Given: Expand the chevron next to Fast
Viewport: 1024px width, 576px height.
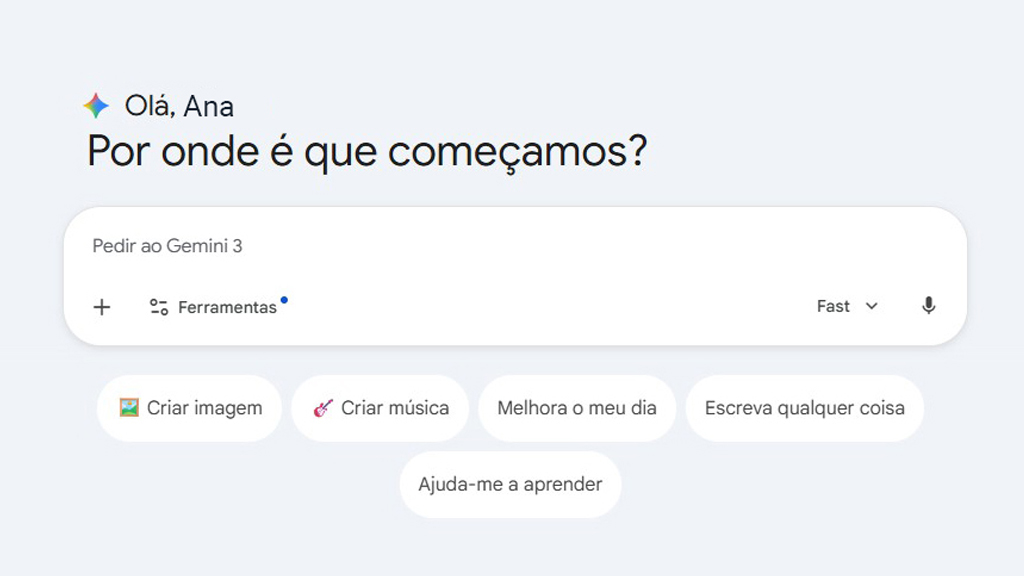Looking at the screenshot, I should [x=871, y=306].
